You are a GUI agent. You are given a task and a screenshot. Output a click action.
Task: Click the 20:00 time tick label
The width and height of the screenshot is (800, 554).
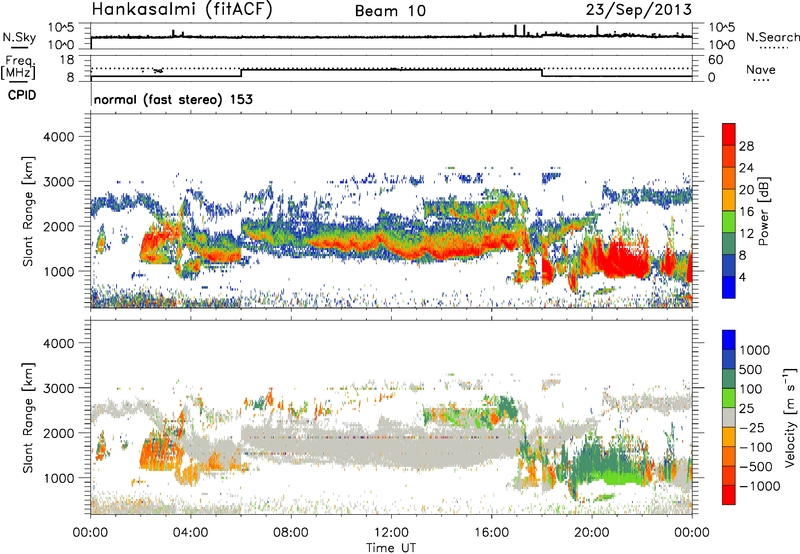(x=592, y=533)
